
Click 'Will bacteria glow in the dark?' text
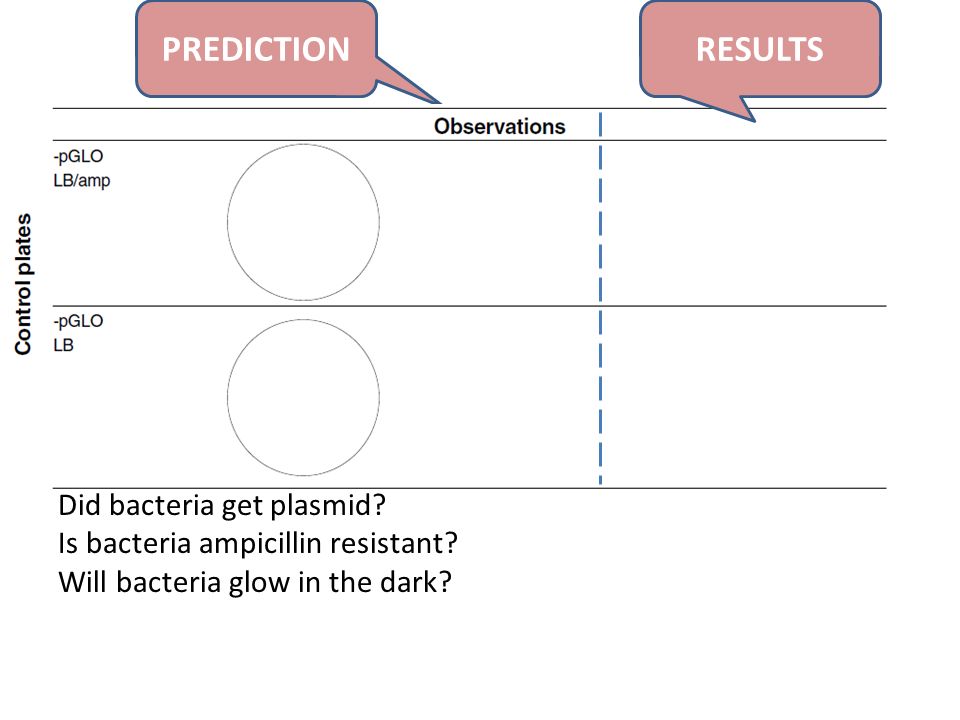coord(255,582)
